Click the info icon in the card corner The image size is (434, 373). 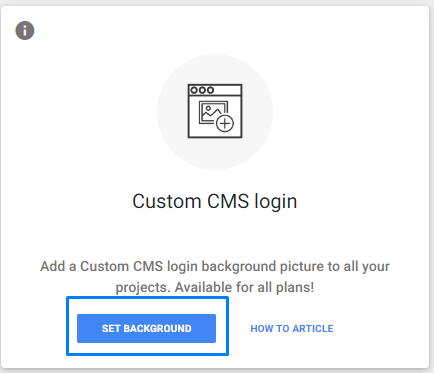(25, 30)
